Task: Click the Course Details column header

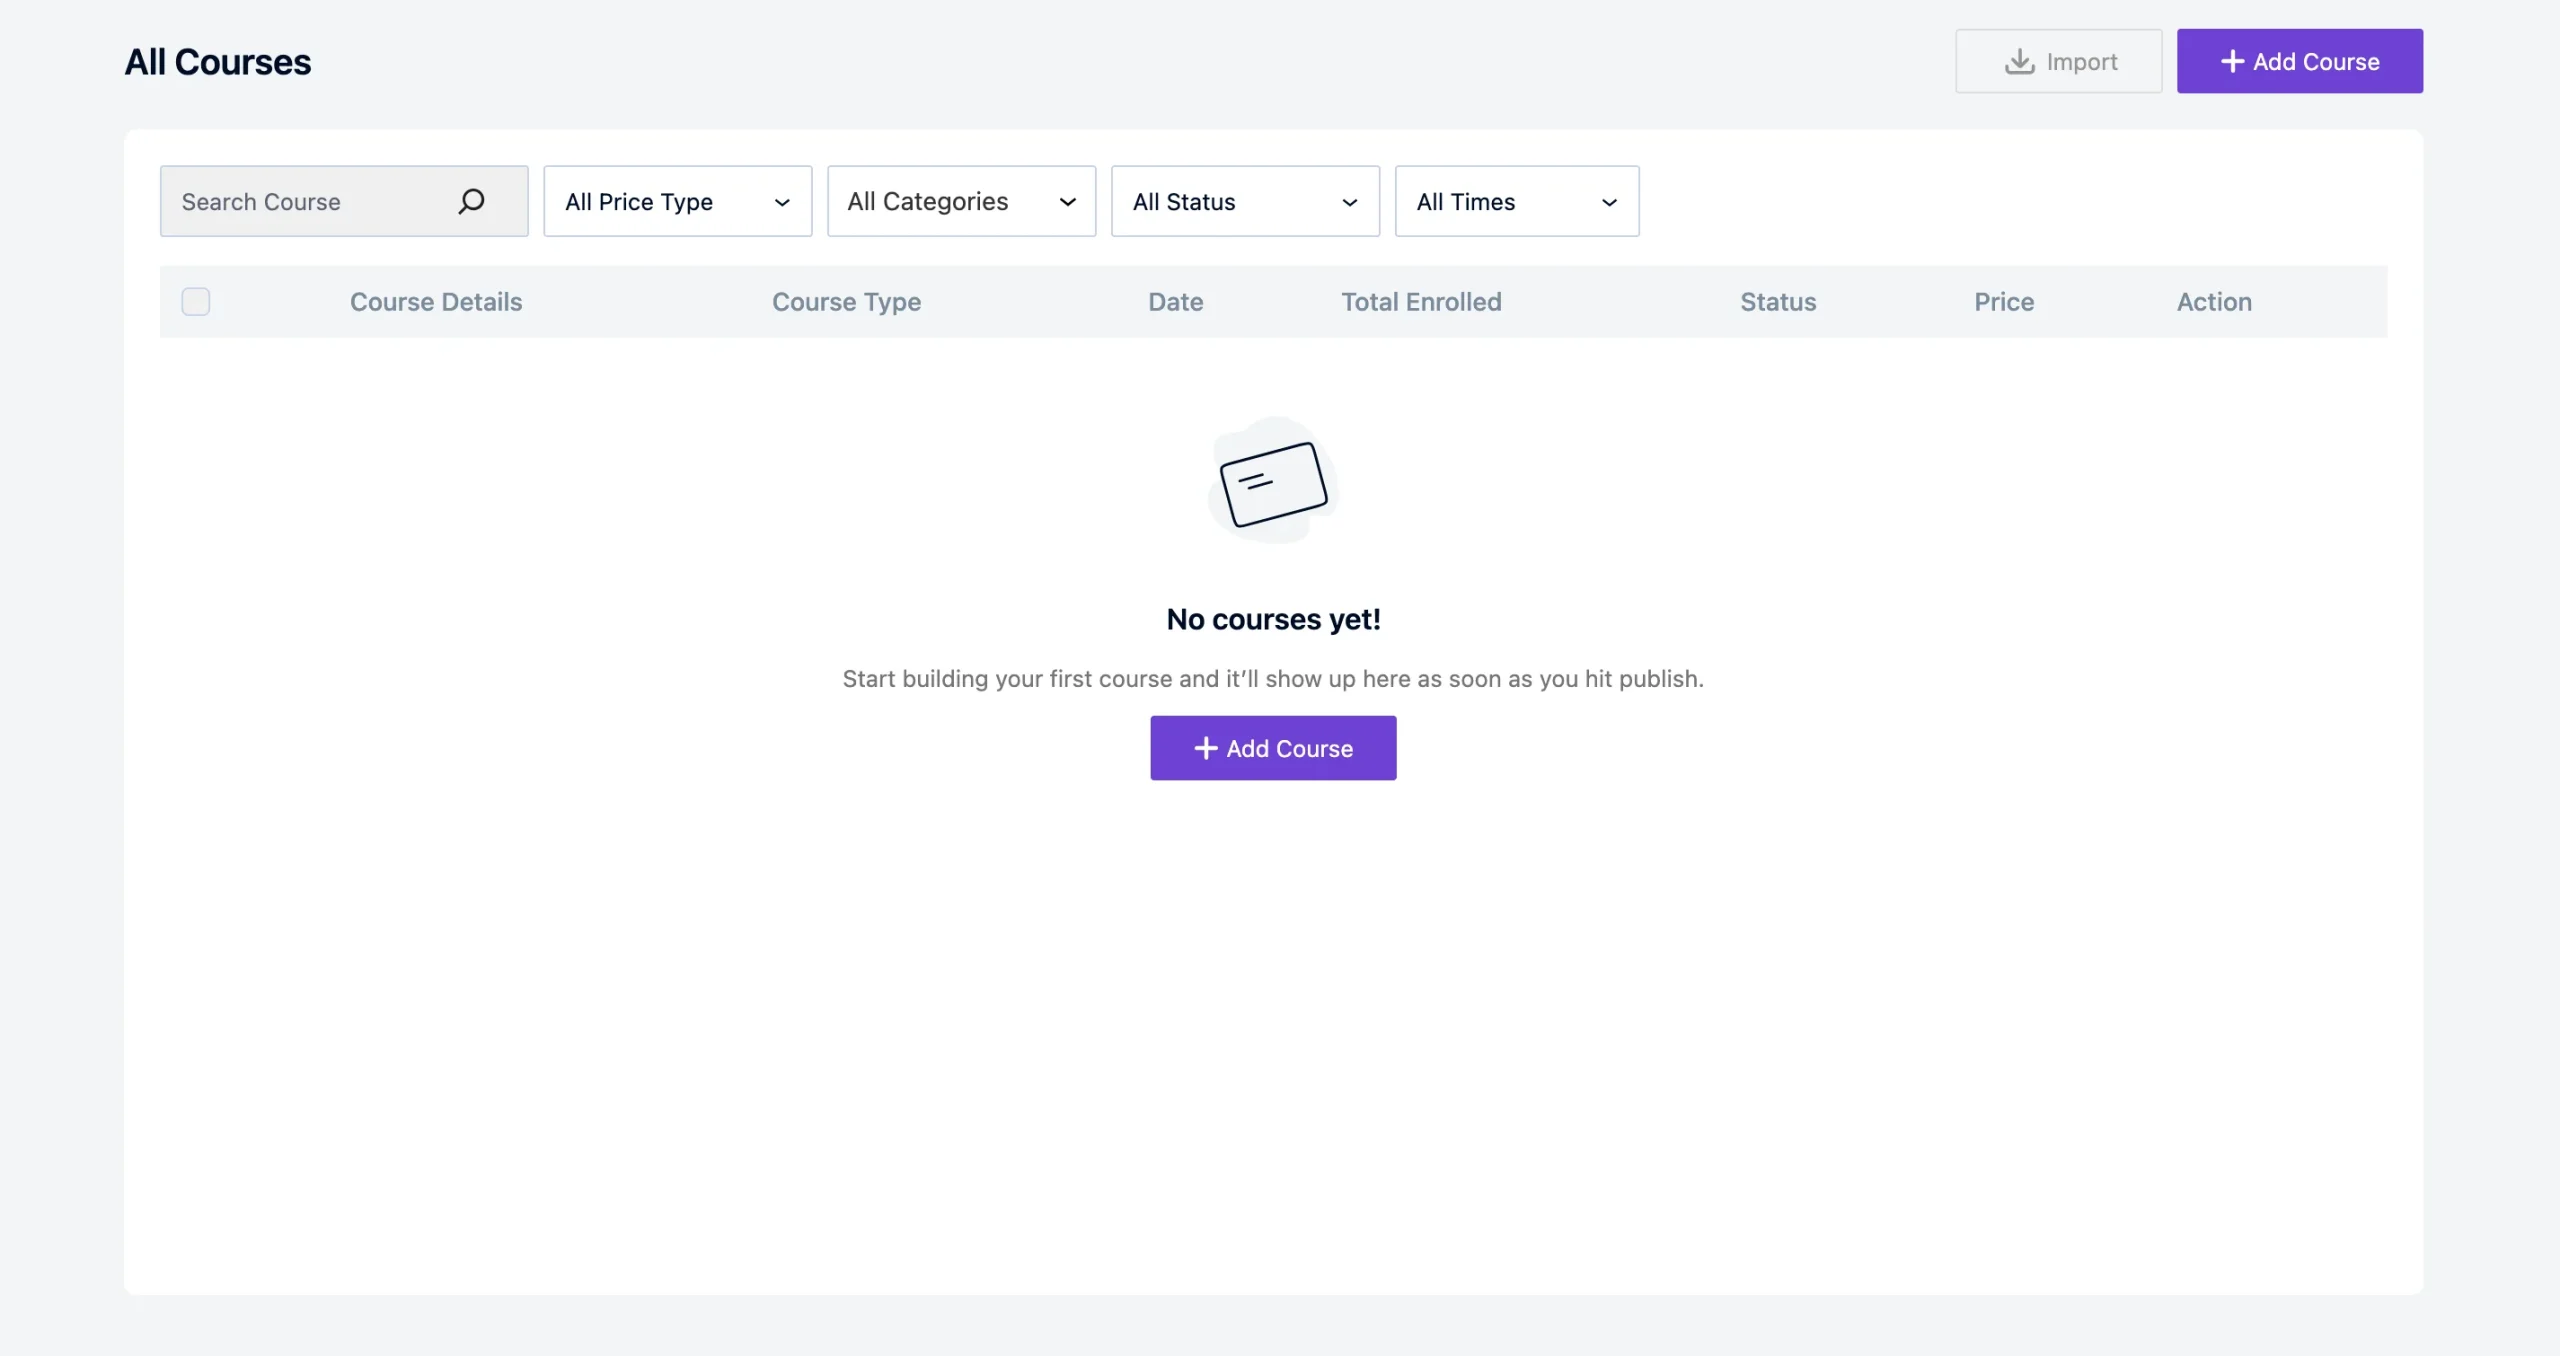Action: [436, 301]
